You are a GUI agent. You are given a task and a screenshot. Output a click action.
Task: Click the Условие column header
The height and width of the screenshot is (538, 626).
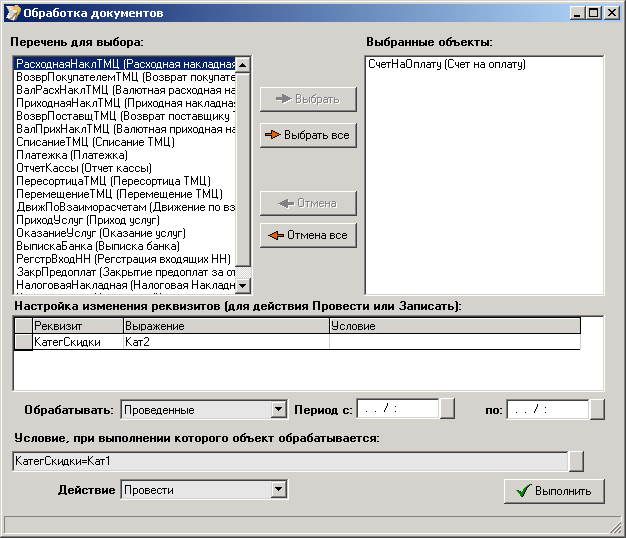(455, 326)
